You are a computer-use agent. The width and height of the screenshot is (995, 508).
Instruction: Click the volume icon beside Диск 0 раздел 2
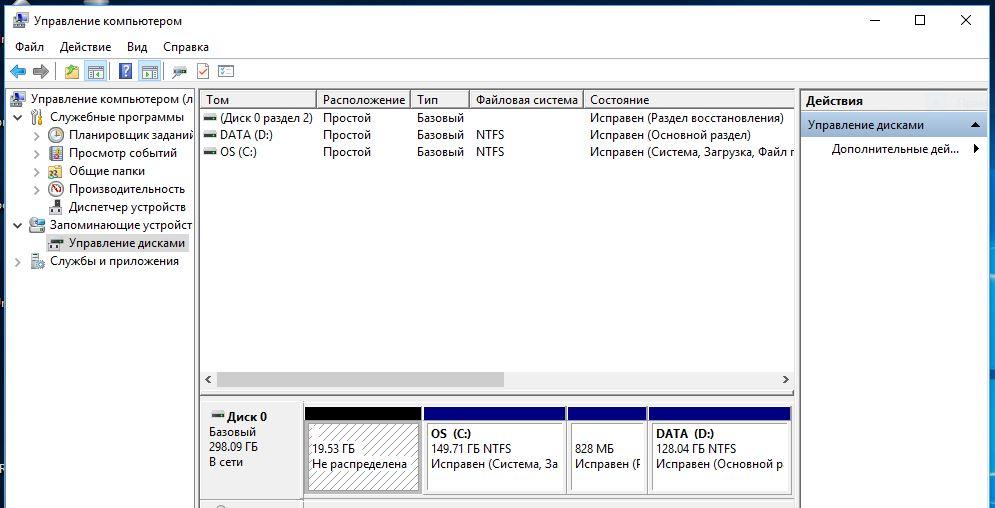[210, 118]
